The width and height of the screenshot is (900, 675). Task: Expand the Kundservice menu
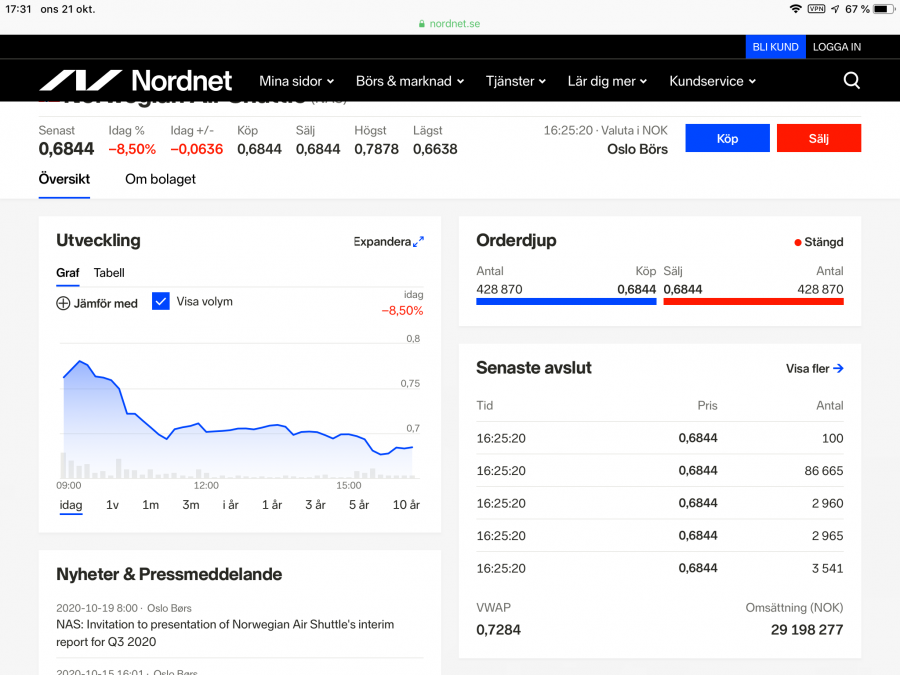pyautogui.click(x=712, y=81)
